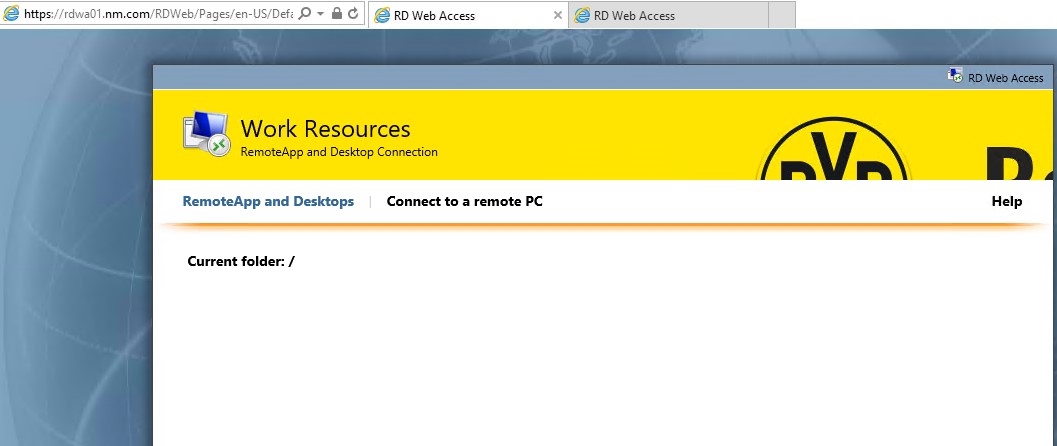Click the RD Web Access text in the header bar
Screen dimensions: 1057x446
[x=1005, y=78]
